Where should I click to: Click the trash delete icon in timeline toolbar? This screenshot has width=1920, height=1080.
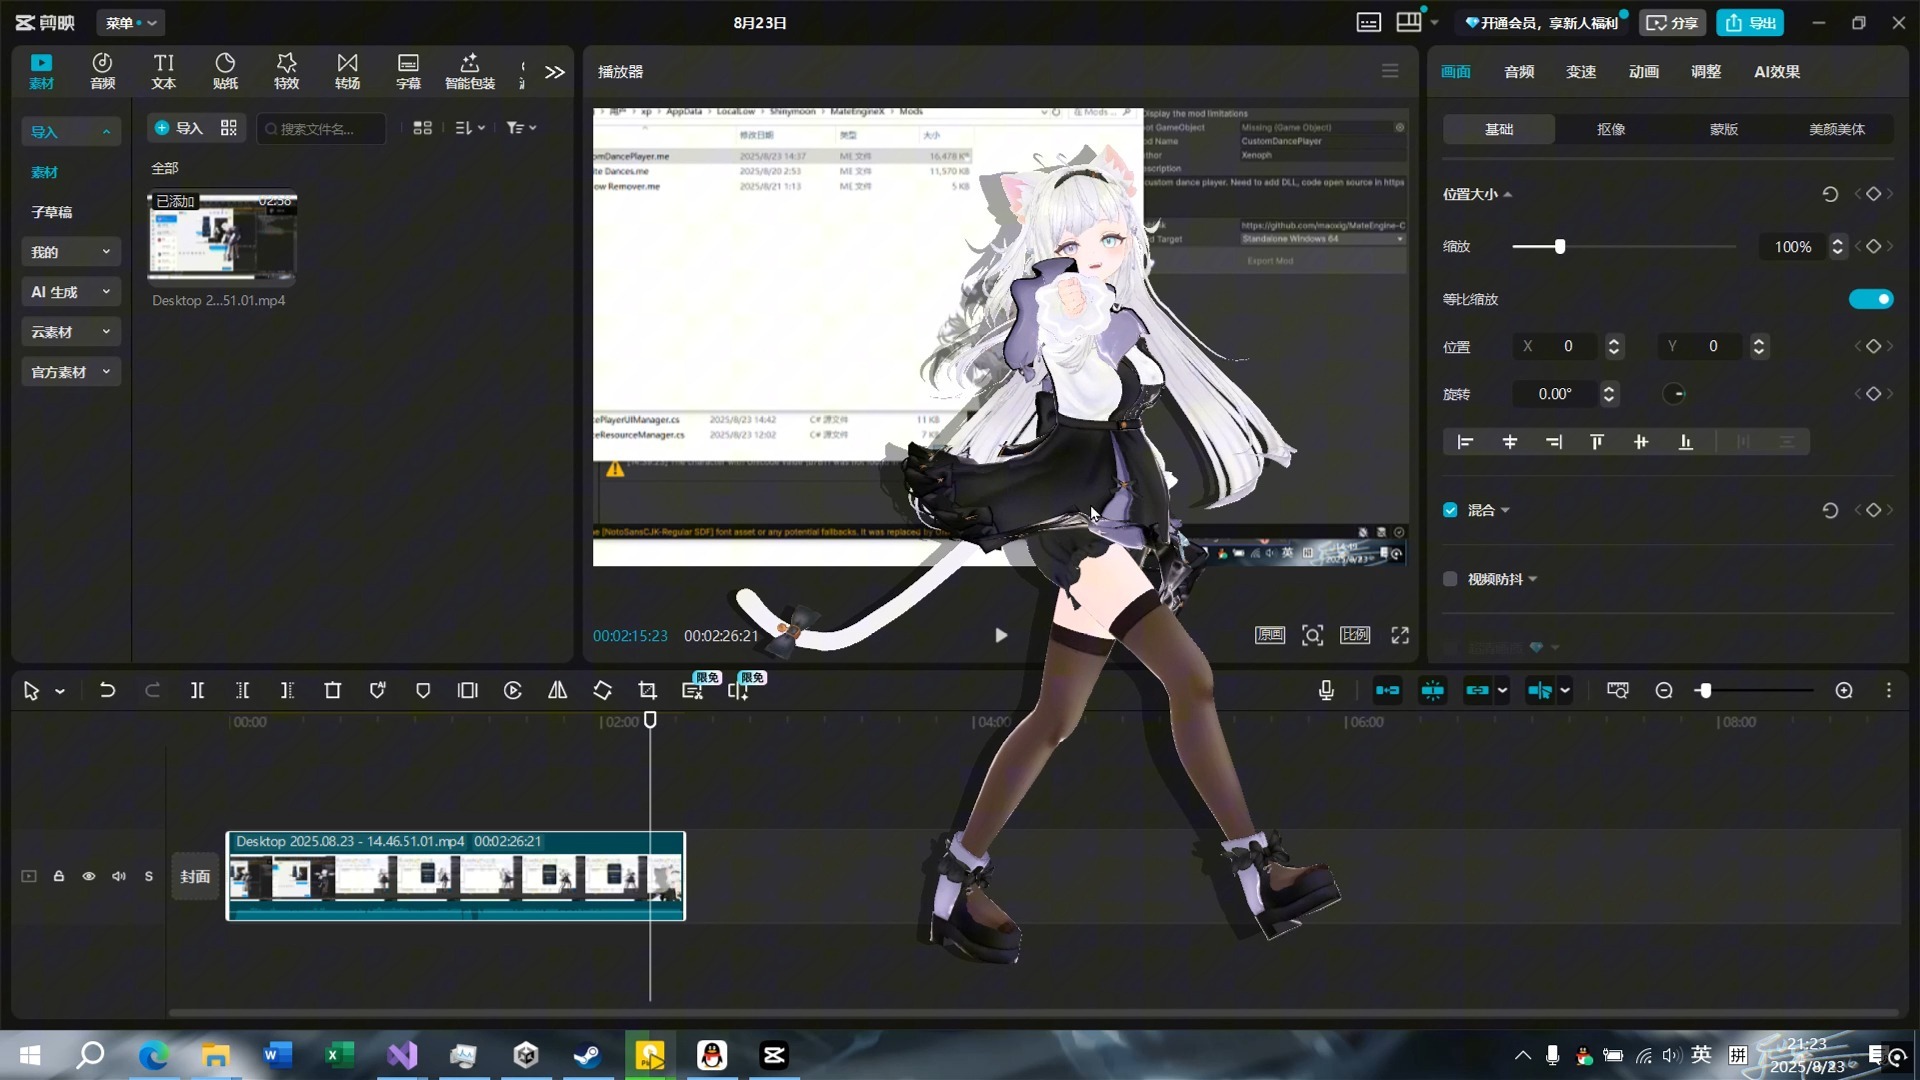click(333, 690)
